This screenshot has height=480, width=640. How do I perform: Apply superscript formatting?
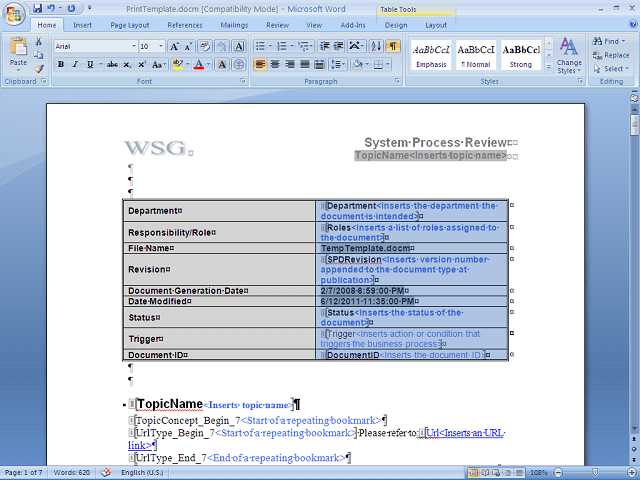142,64
